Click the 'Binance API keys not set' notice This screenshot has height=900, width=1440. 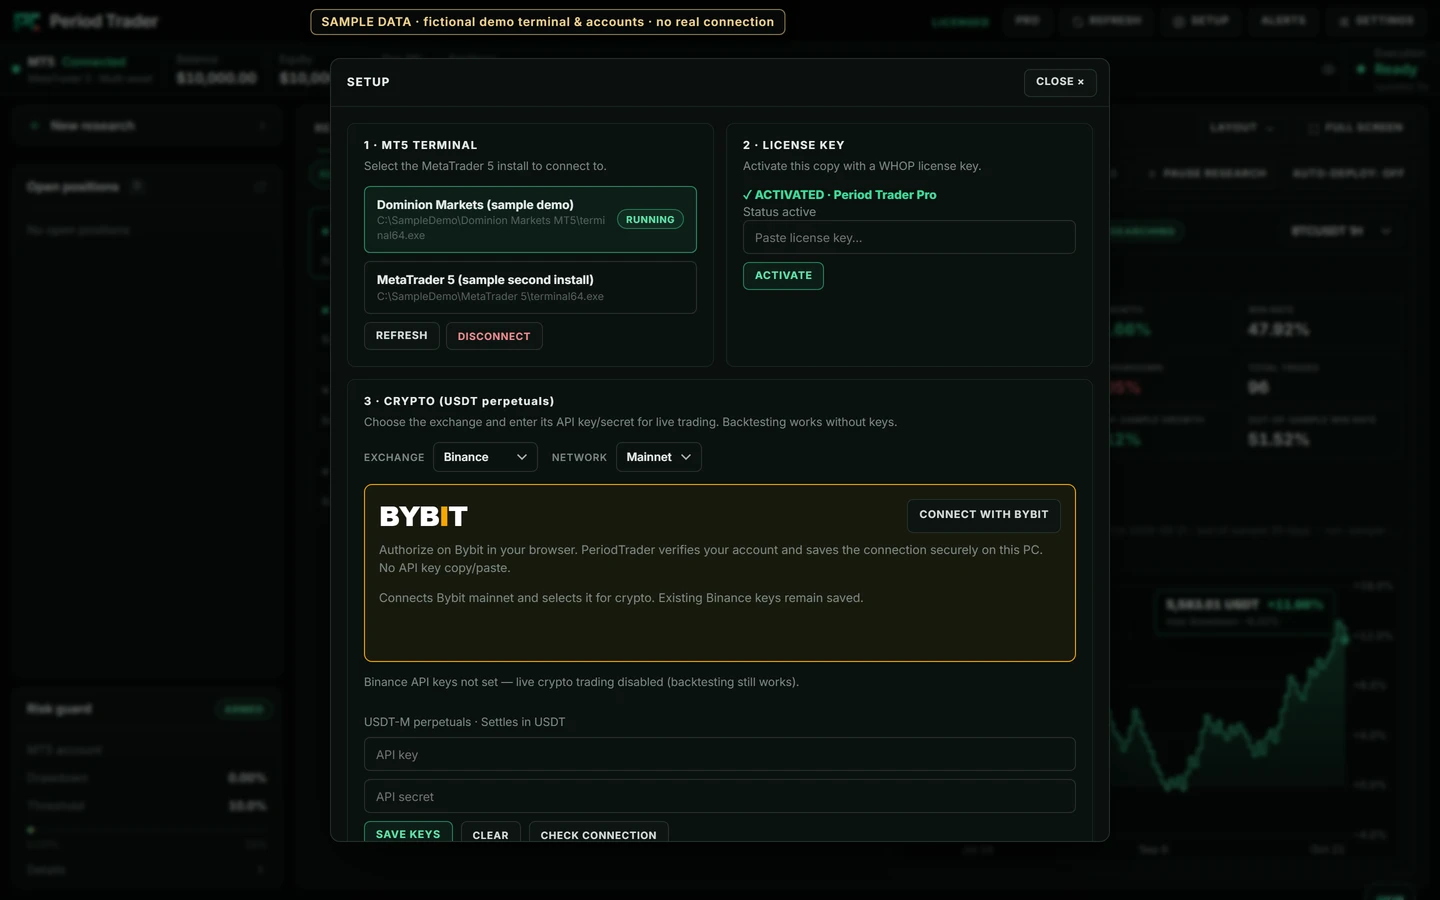(581, 682)
